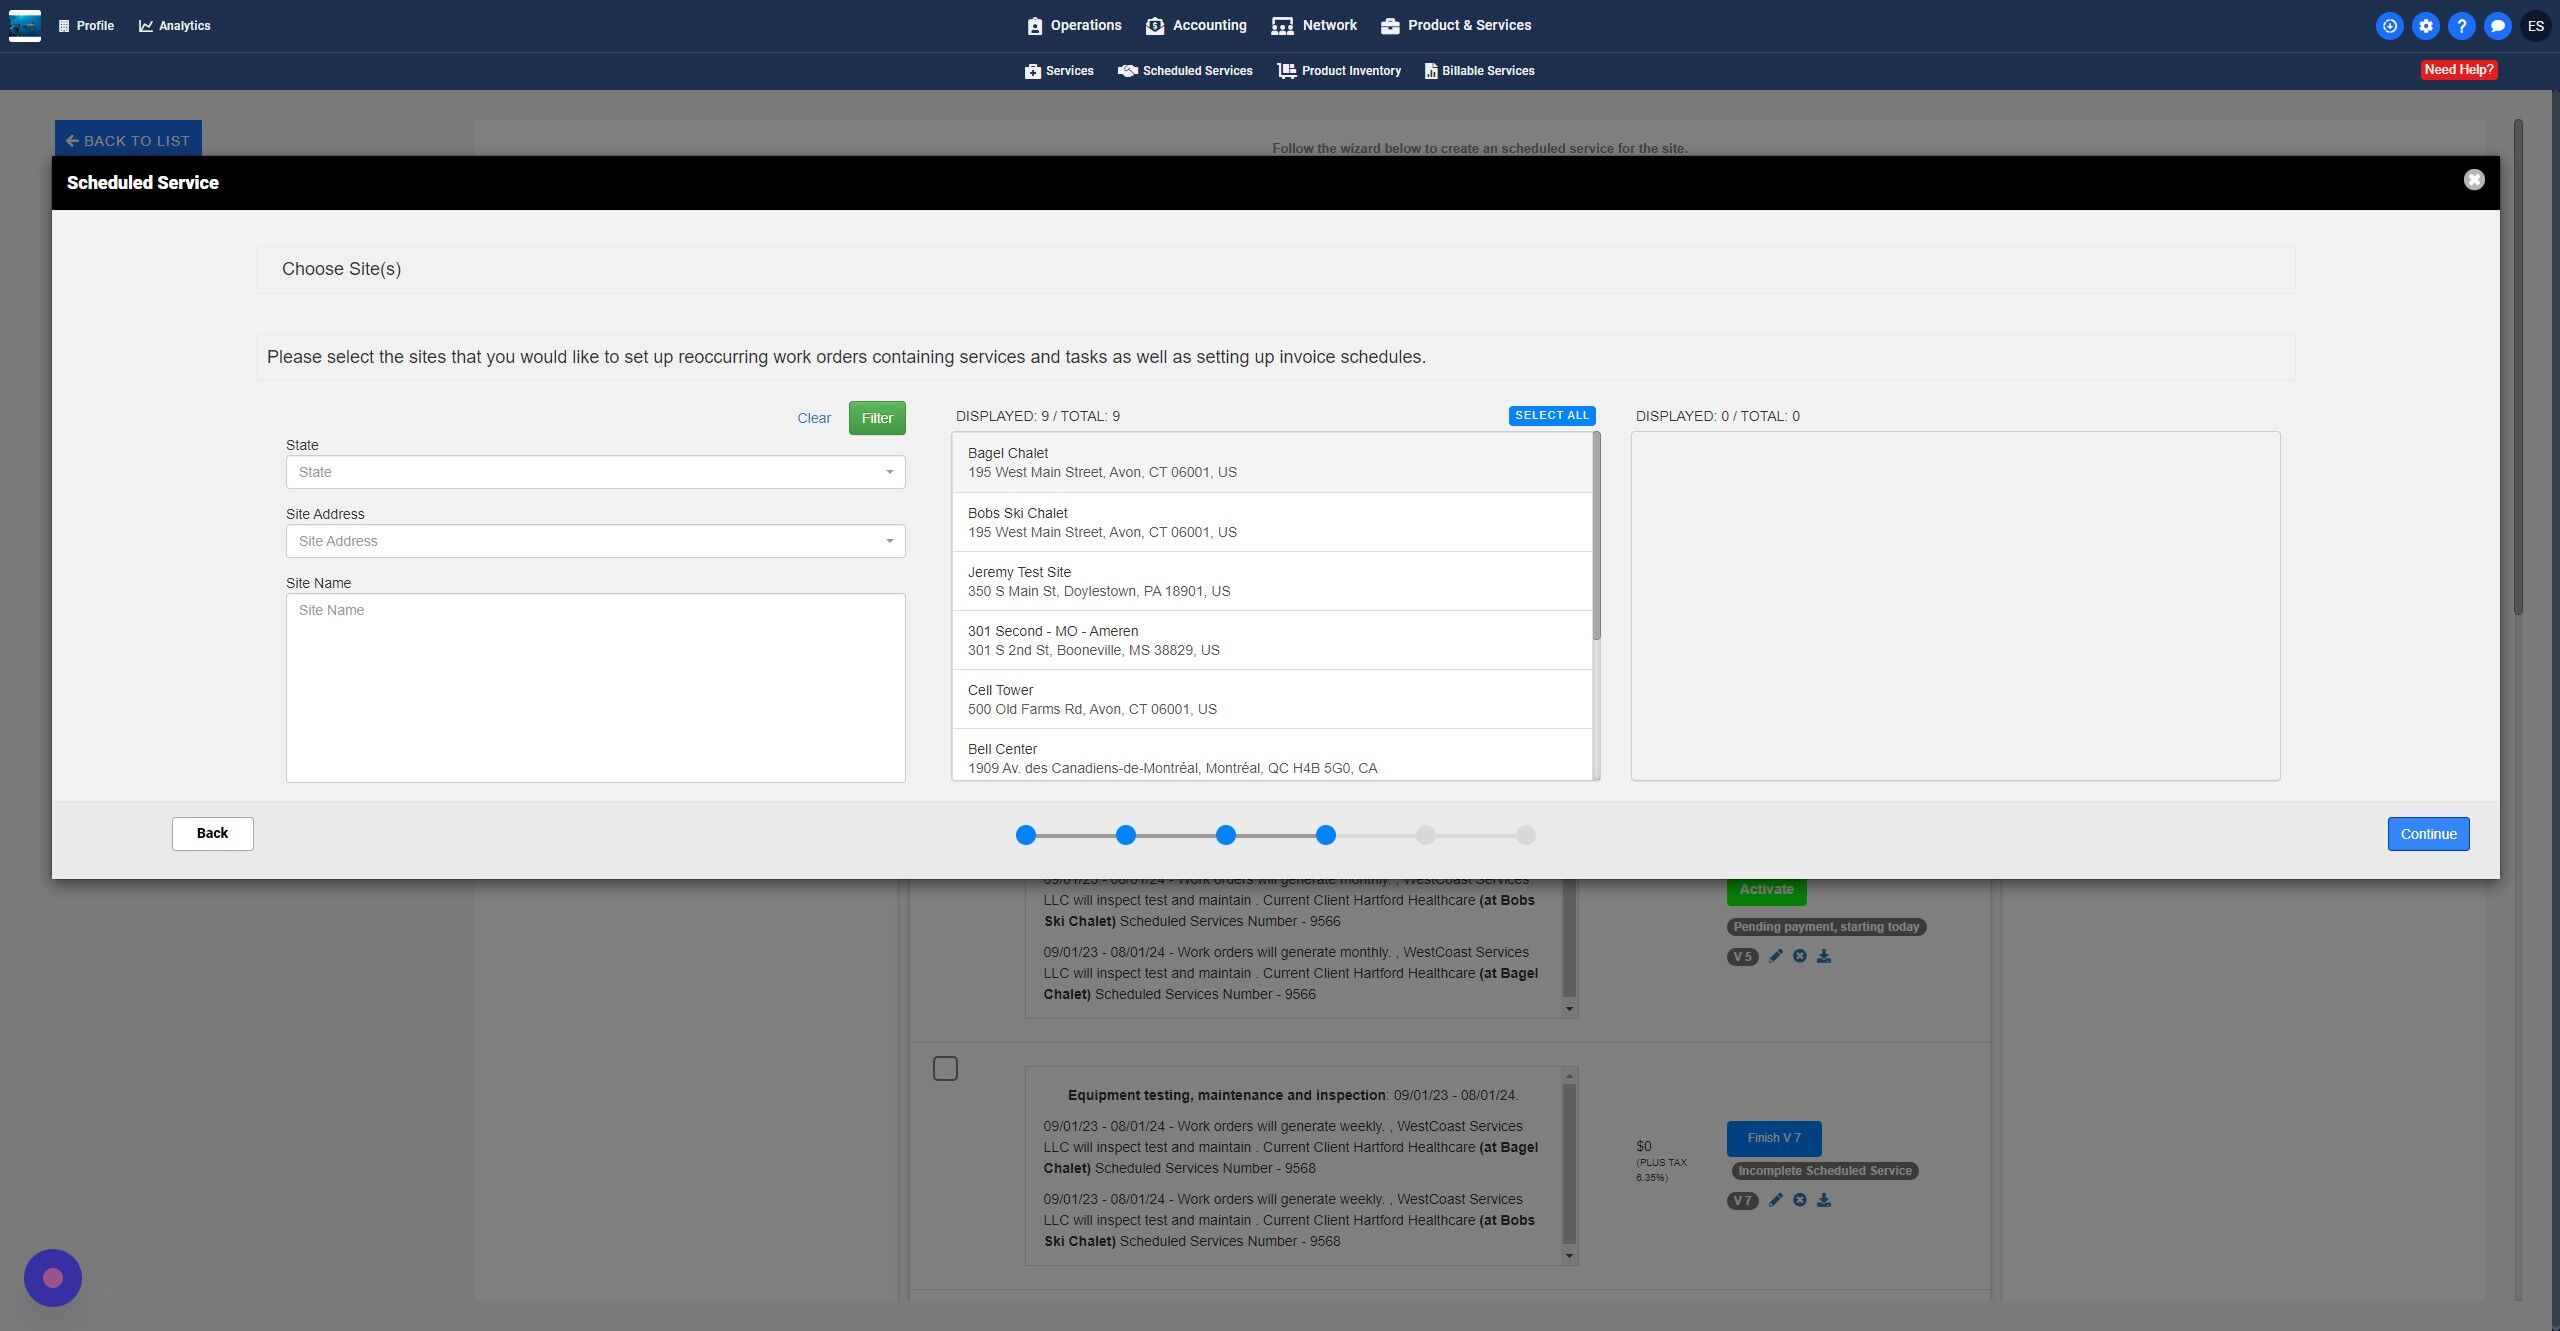The width and height of the screenshot is (2560, 1331).
Task: Click the fifth wizard progress step dot
Action: coord(1425,835)
